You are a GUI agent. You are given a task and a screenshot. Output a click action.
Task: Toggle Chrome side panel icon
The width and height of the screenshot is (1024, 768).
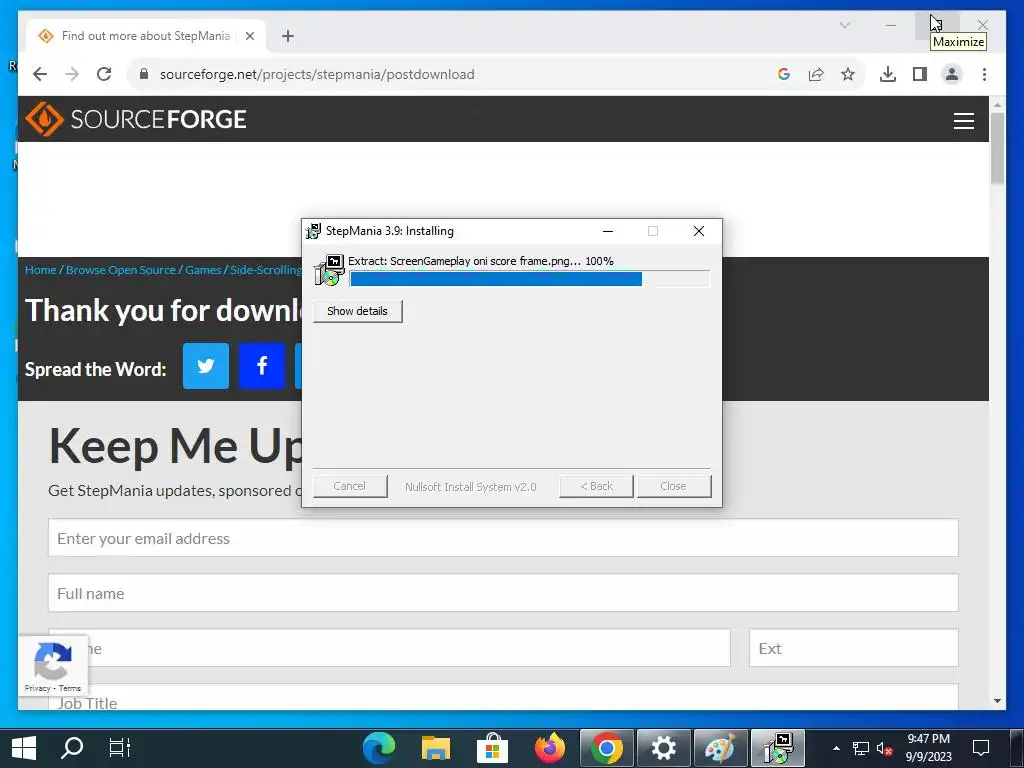(x=920, y=74)
